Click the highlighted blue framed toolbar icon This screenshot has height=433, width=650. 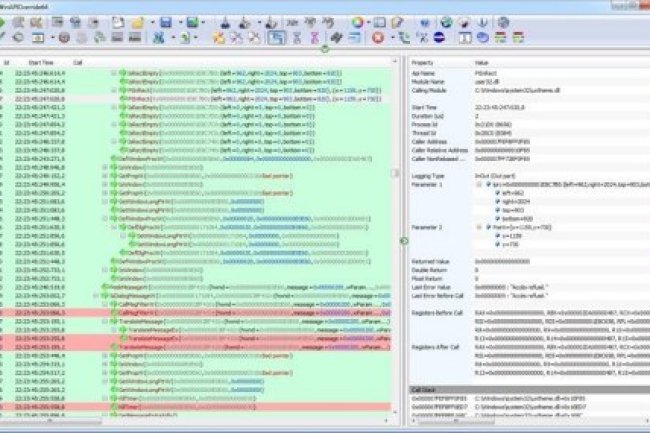[x=274, y=38]
